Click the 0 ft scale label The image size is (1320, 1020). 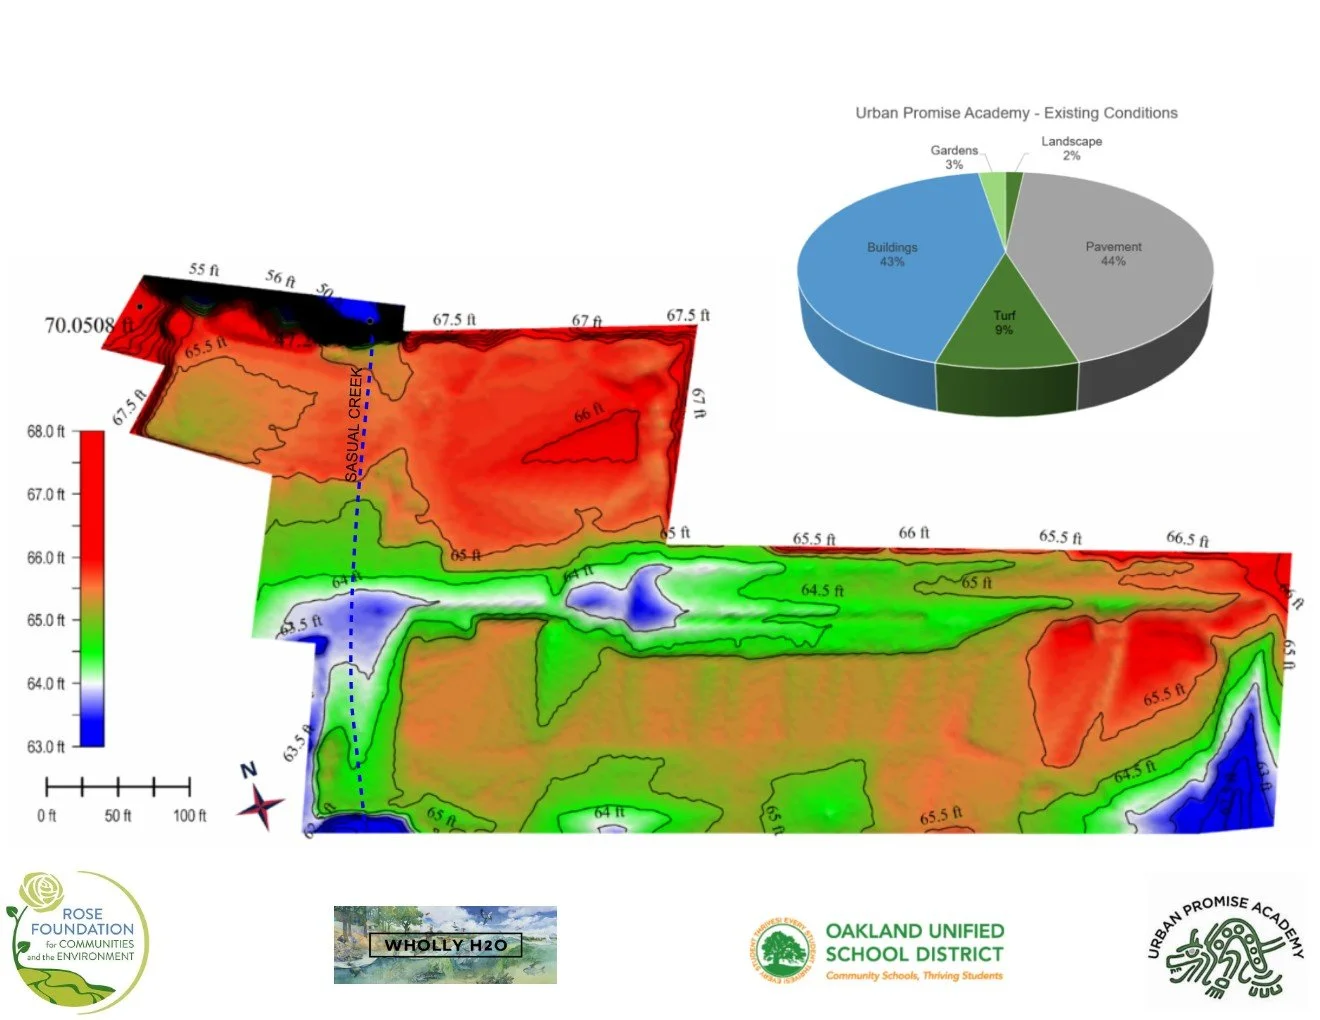[47, 816]
